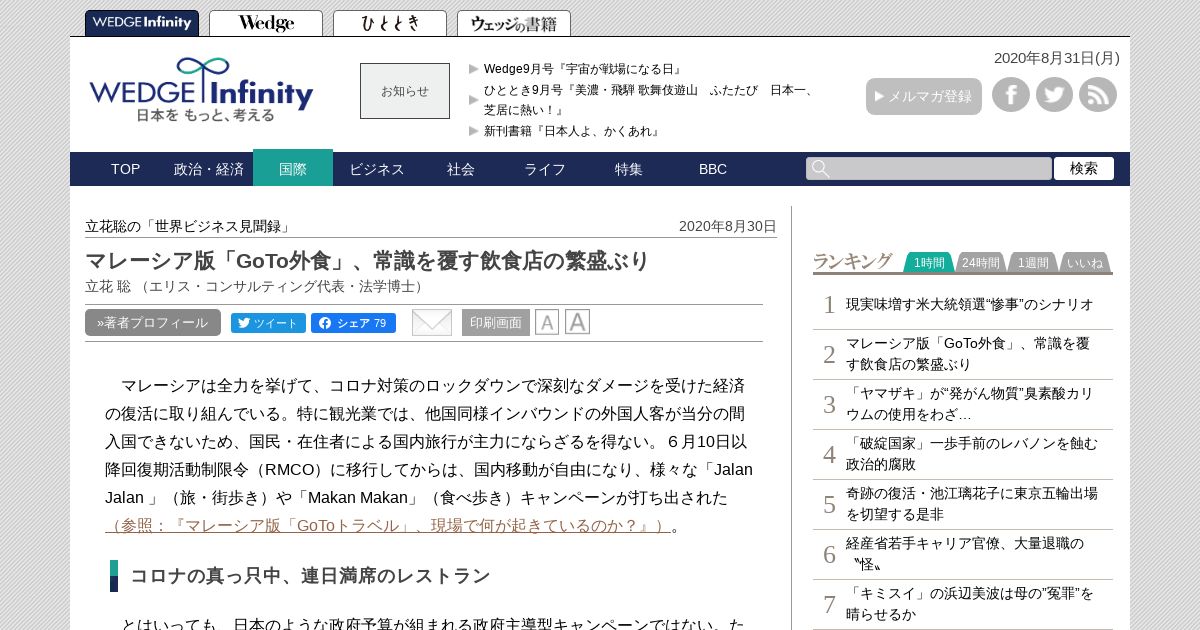Click the article headline マレーシア版「GoTo外食」
Viewport: 1200px width, 630px height.
tap(368, 261)
